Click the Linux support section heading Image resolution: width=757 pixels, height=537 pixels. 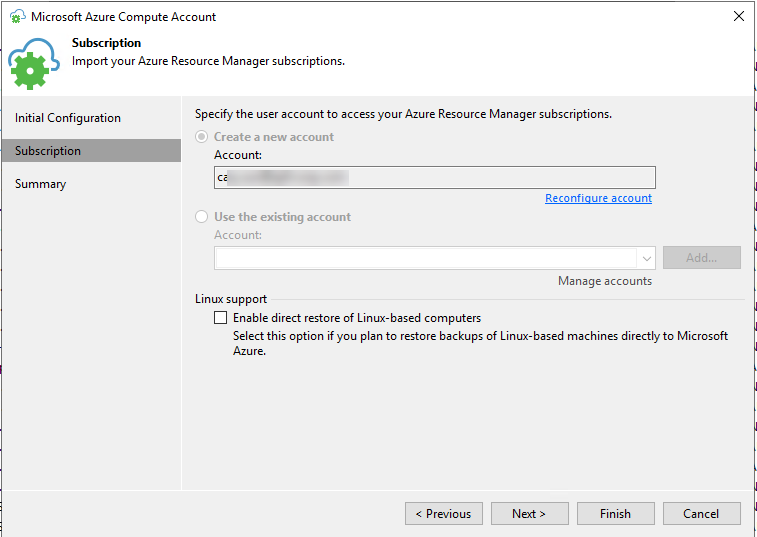pos(231,299)
